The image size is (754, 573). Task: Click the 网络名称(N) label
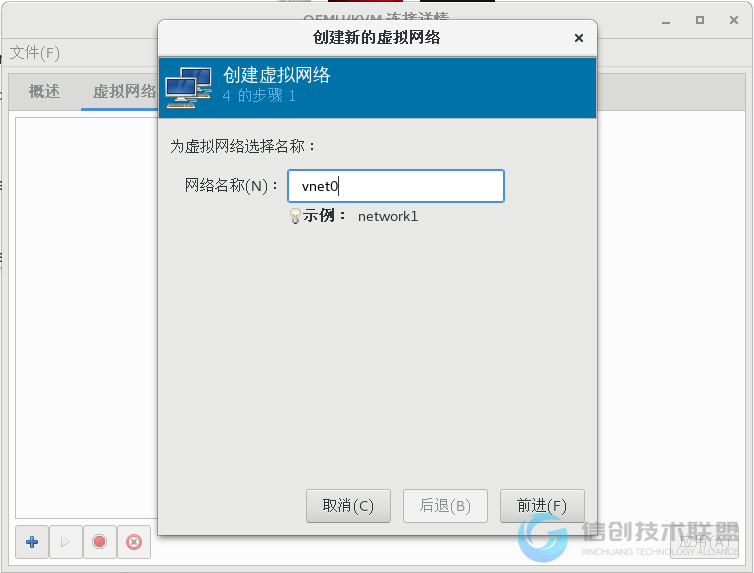click(x=231, y=186)
